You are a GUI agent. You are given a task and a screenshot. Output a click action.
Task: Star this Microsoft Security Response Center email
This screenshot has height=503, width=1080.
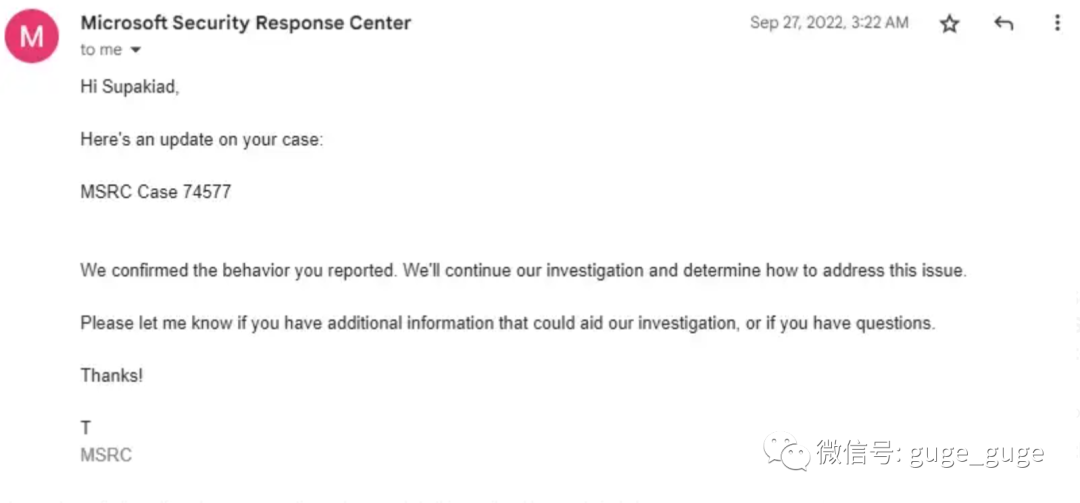tap(949, 23)
